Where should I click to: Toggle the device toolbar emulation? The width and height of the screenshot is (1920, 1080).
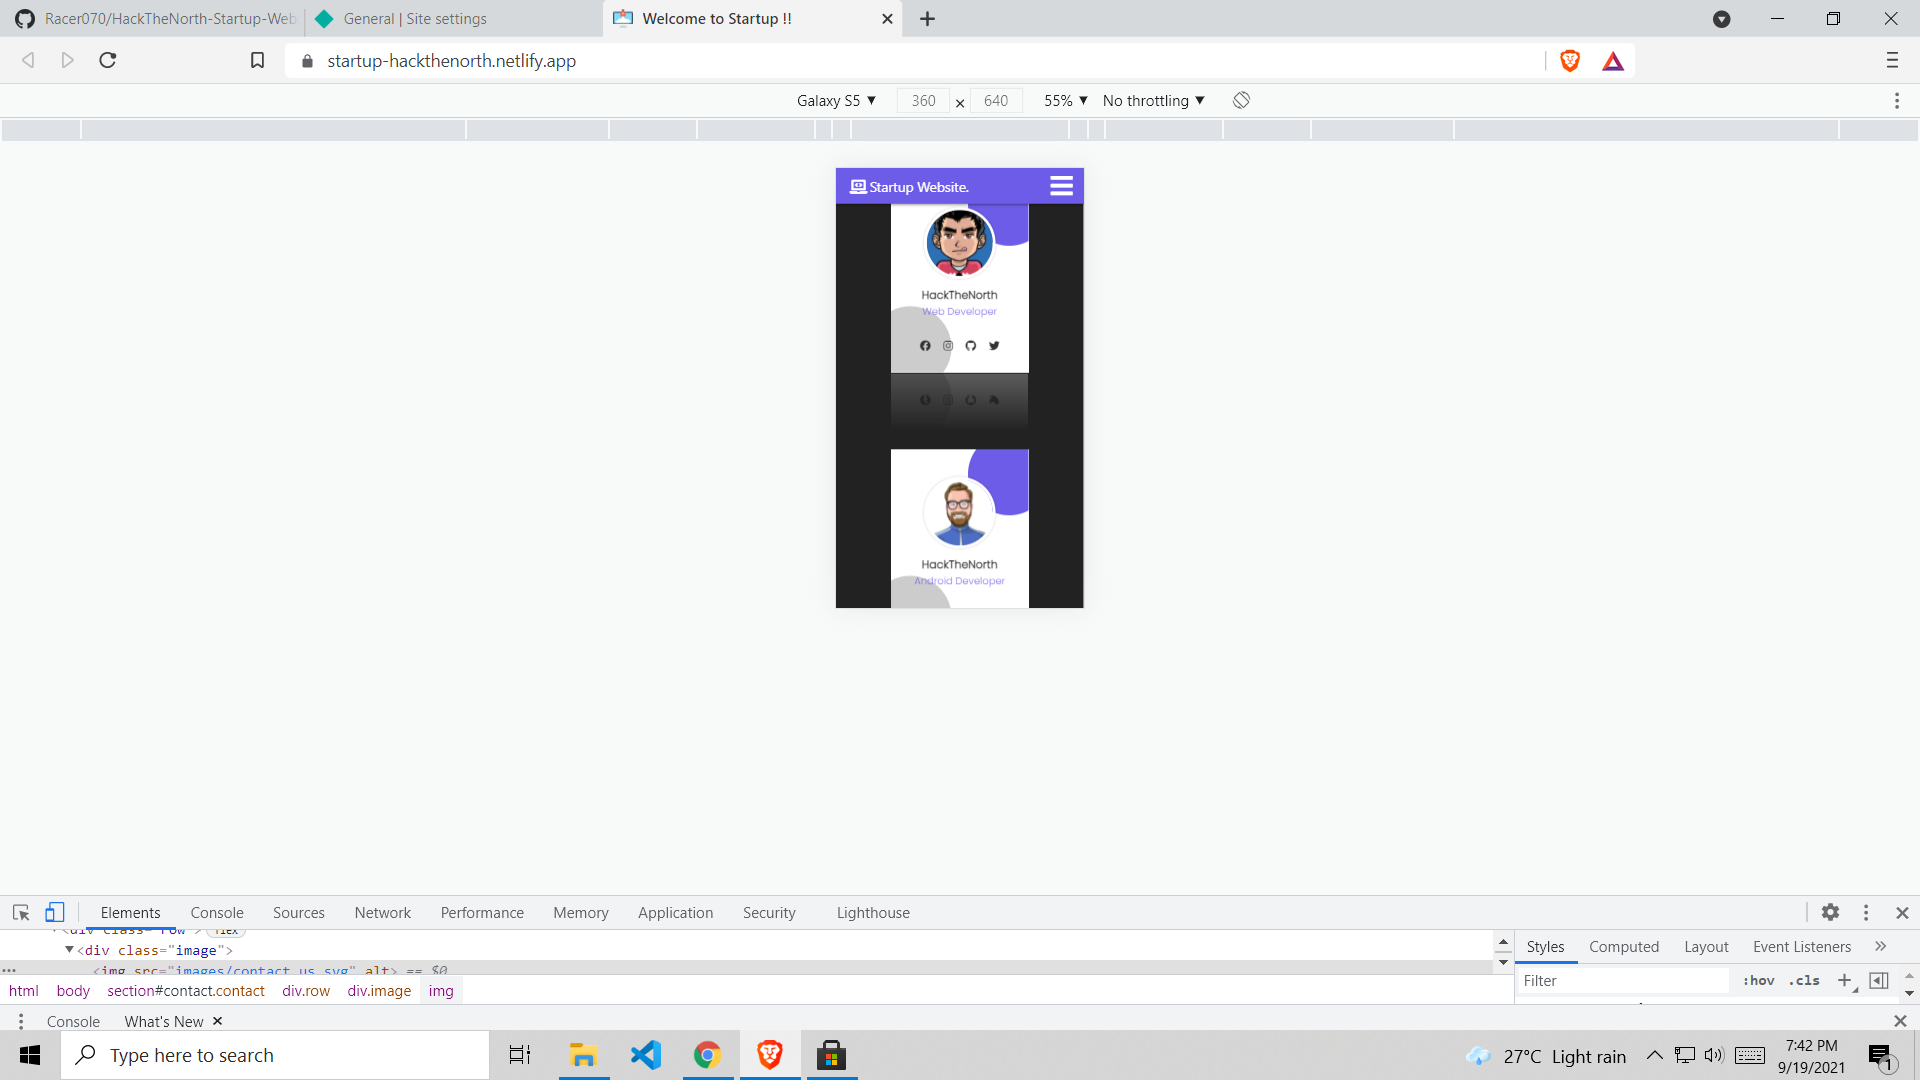coord(55,912)
